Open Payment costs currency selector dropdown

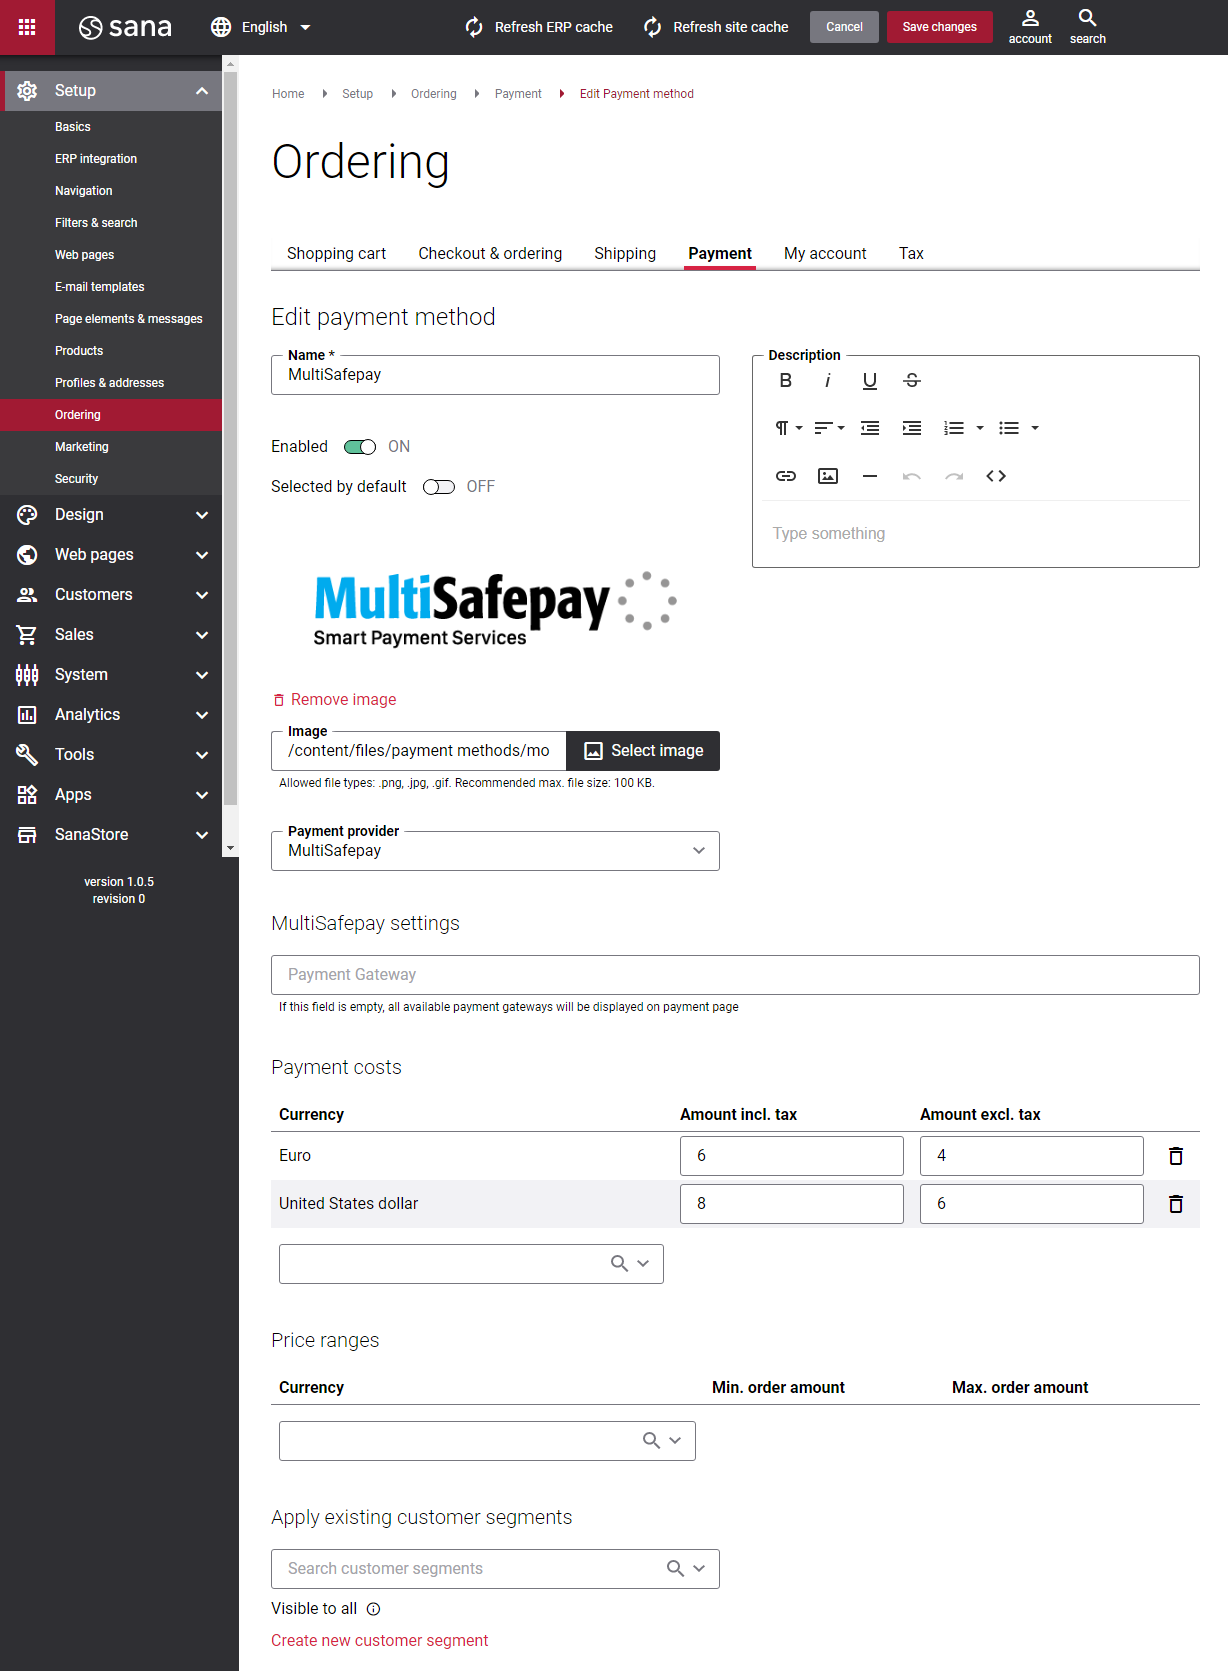coord(643,1264)
